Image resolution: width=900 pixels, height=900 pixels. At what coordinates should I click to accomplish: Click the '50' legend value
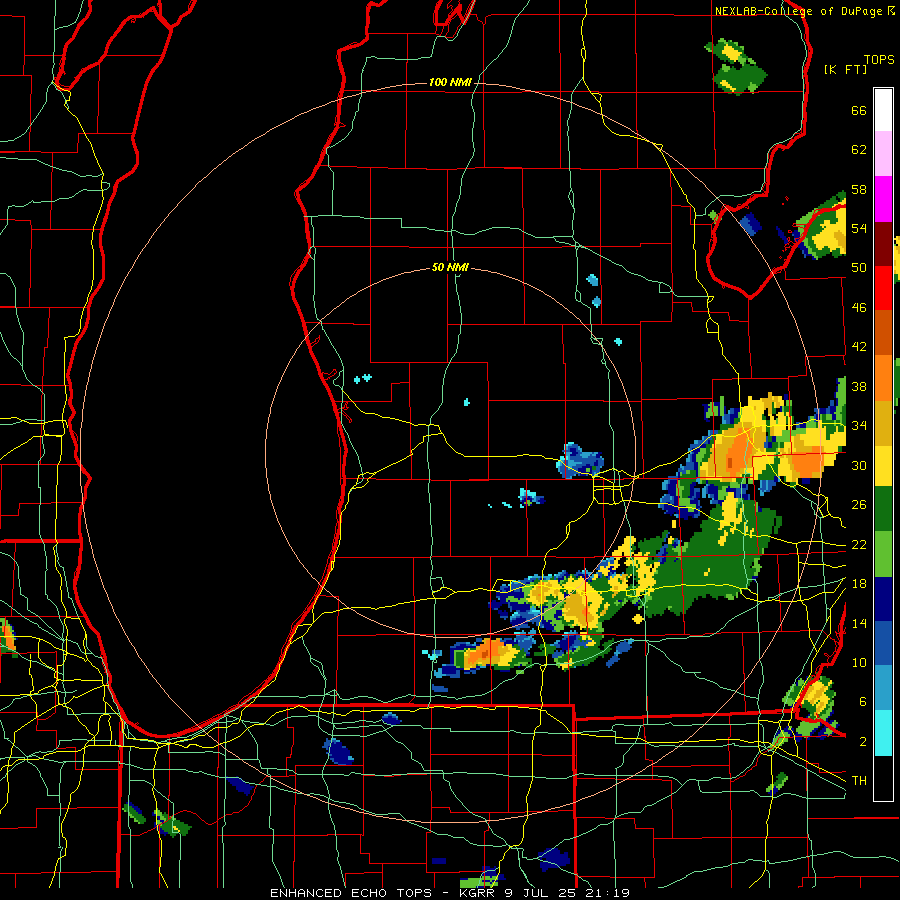coord(859,268)
